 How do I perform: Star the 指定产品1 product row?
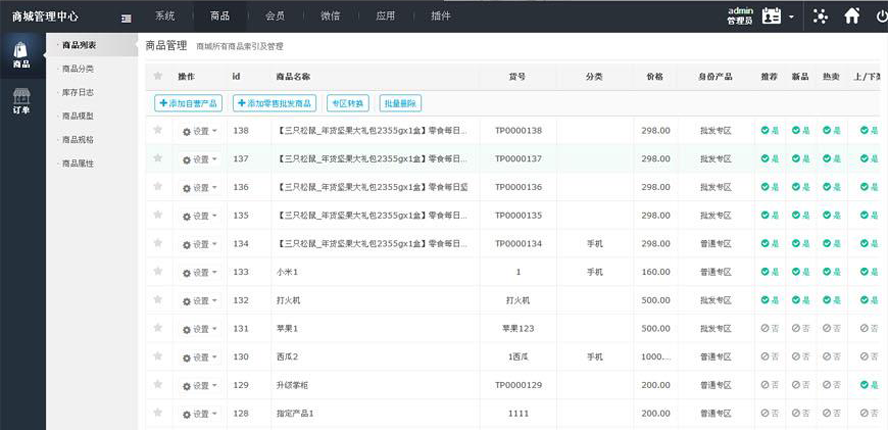(158, 413)
